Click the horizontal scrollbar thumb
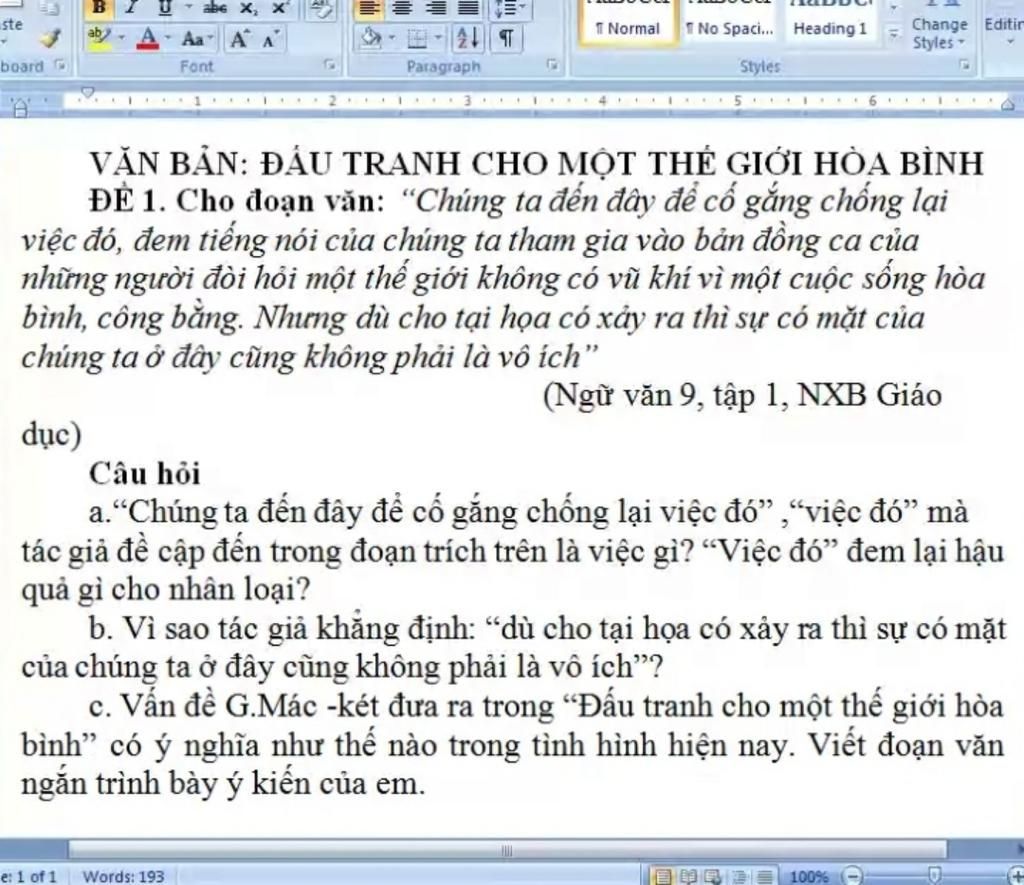The width and height of the screenshot is (1024, 885). tap(507, 850)
